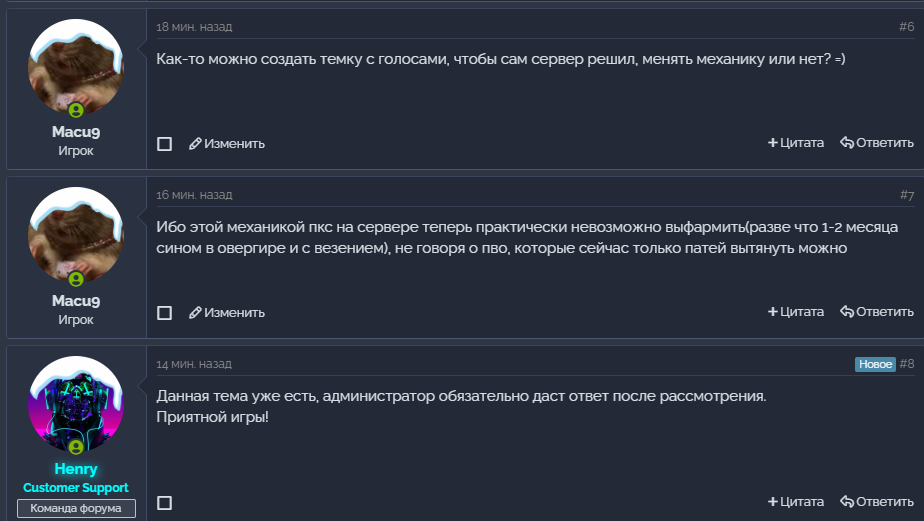Click reply arrow icon in Henry's post
This screenshot has height=521, width=924.
coord(846,502)
